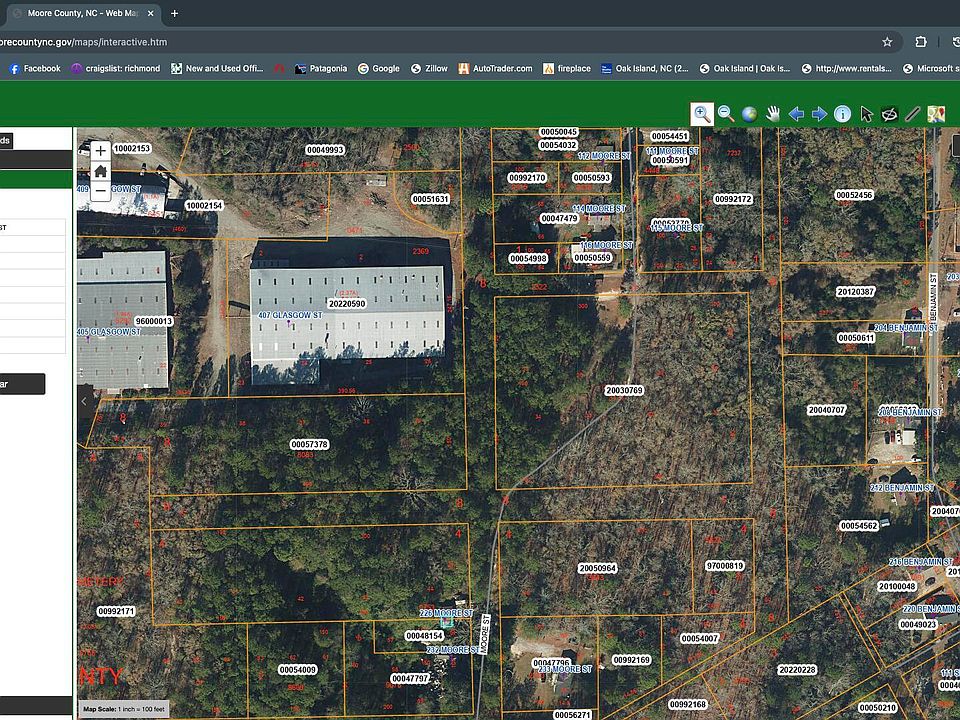Viewport: 960px width, 720px height.
Task: Click the globe full extent icon
Action: (x=749, y=114)
